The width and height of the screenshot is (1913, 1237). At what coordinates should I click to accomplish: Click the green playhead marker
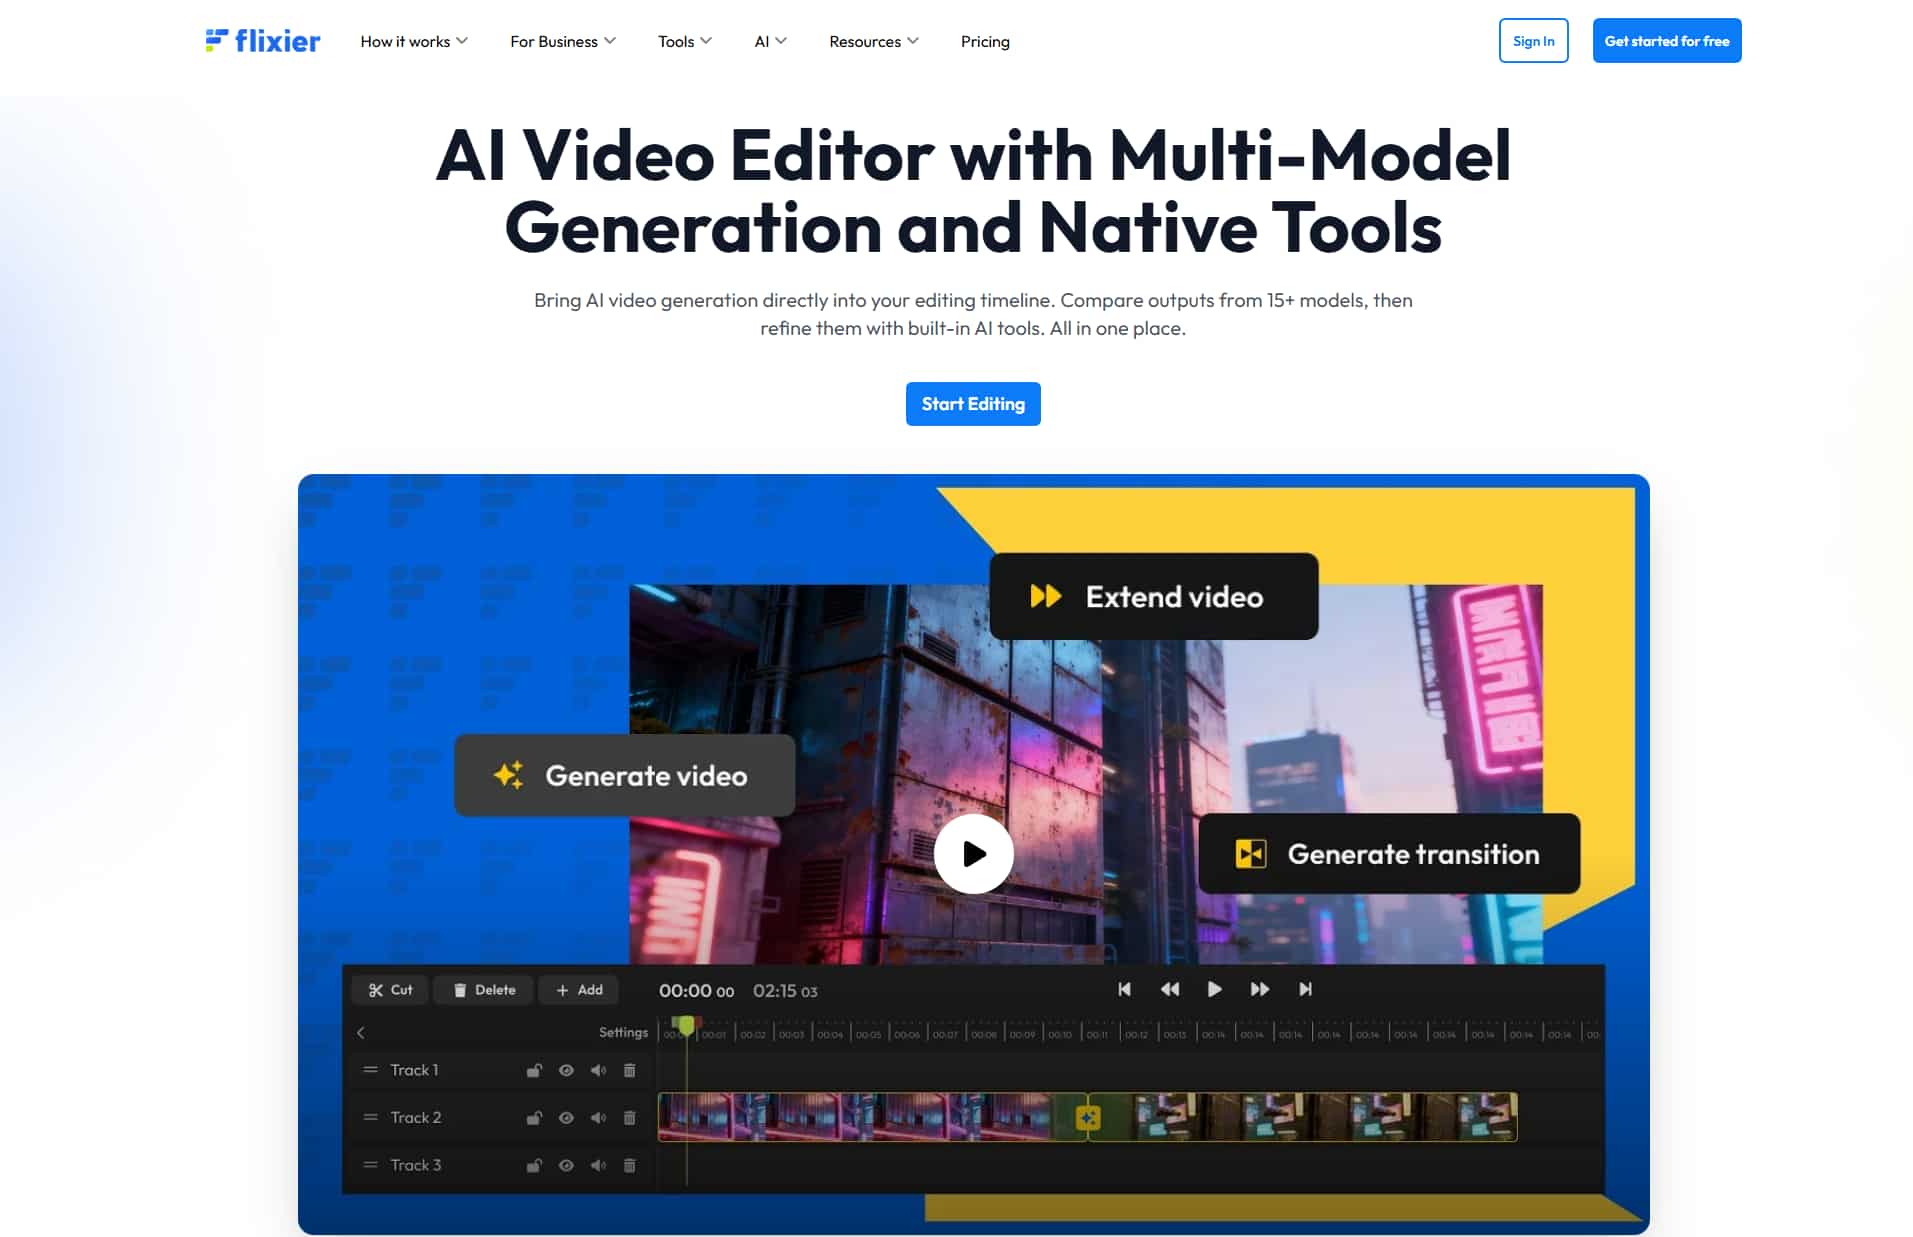[685, 1025]
